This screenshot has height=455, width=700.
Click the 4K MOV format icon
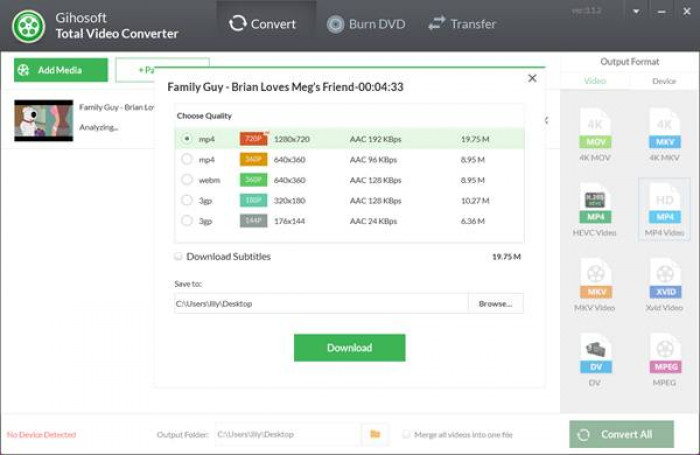pyautogui.click(x=595, y=129)
